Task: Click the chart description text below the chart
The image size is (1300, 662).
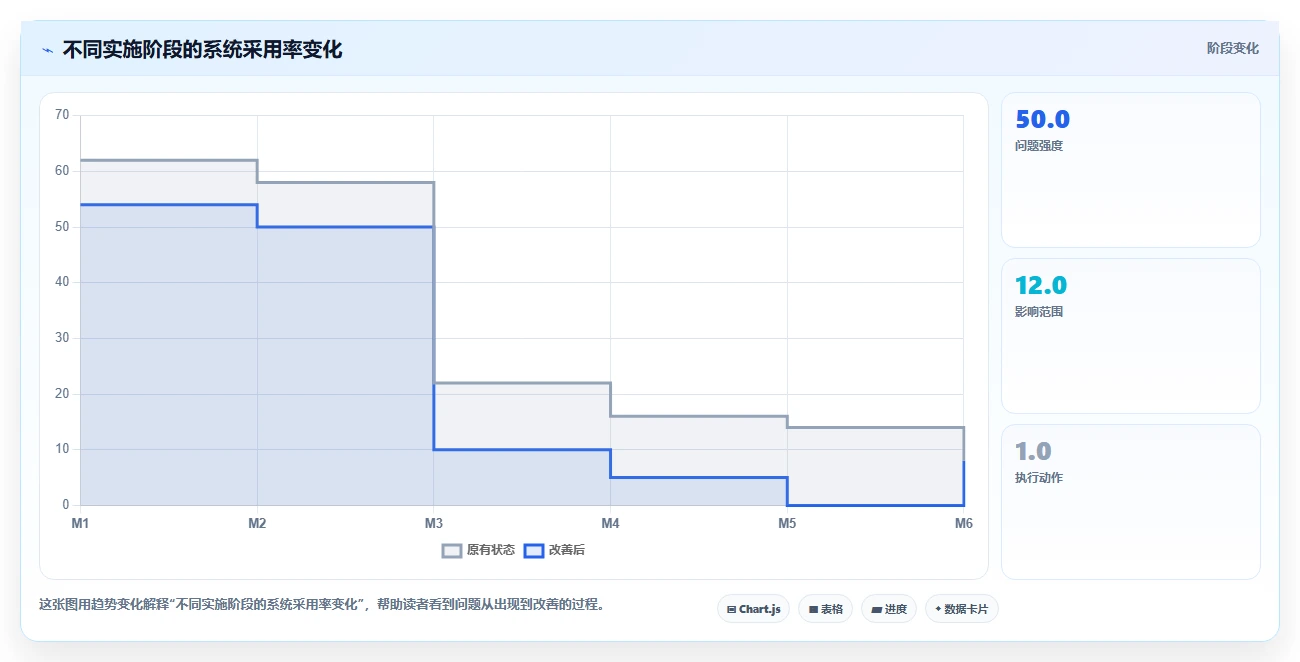Action: click(x=322, y=605)
